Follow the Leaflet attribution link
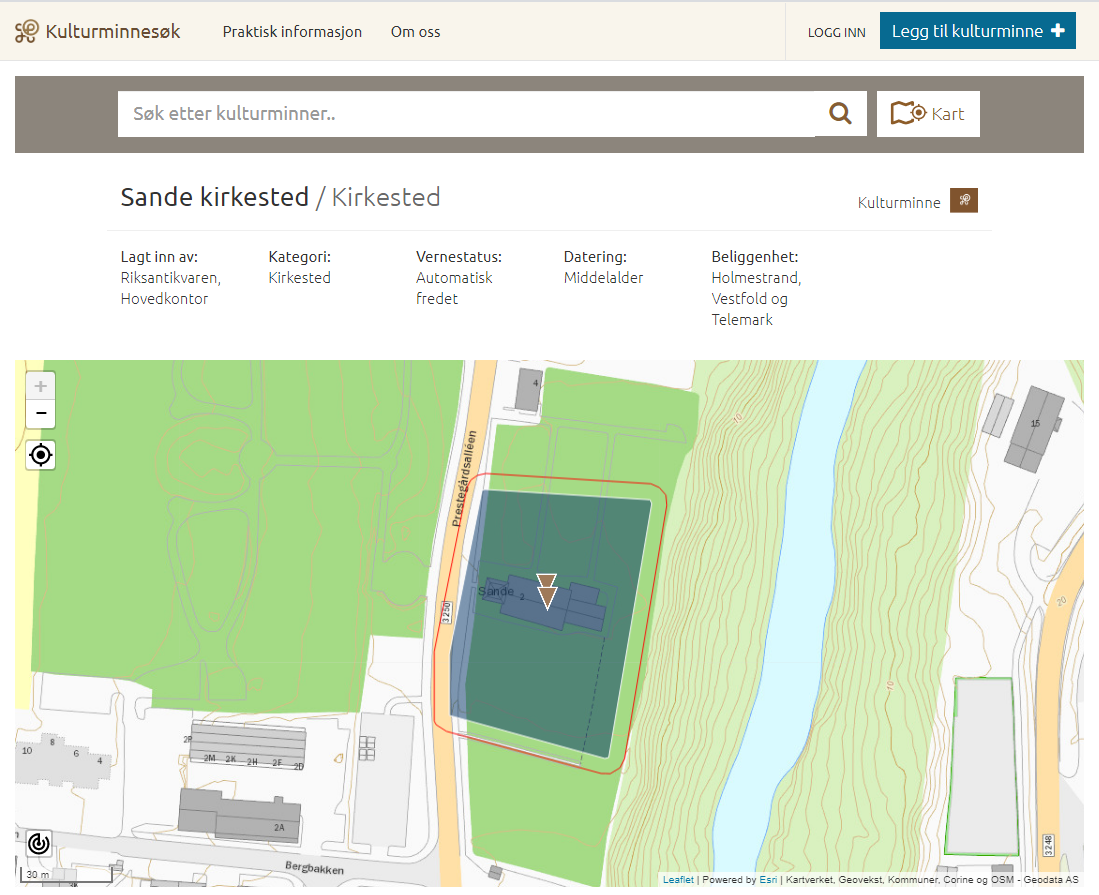This screenshot has height=895, width=1099. (x=678, y=880)
